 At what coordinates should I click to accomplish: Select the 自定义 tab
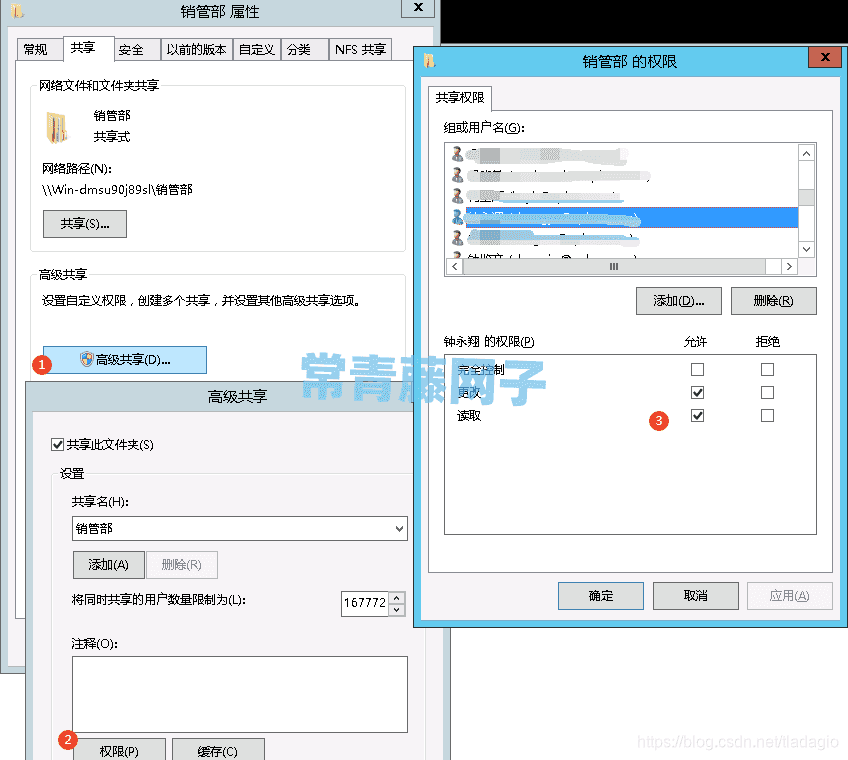coord(257,50)
